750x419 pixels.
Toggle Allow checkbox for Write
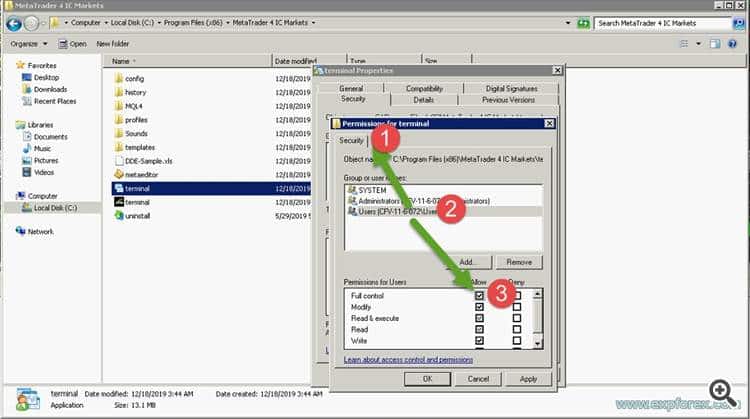tap(480, 340)
